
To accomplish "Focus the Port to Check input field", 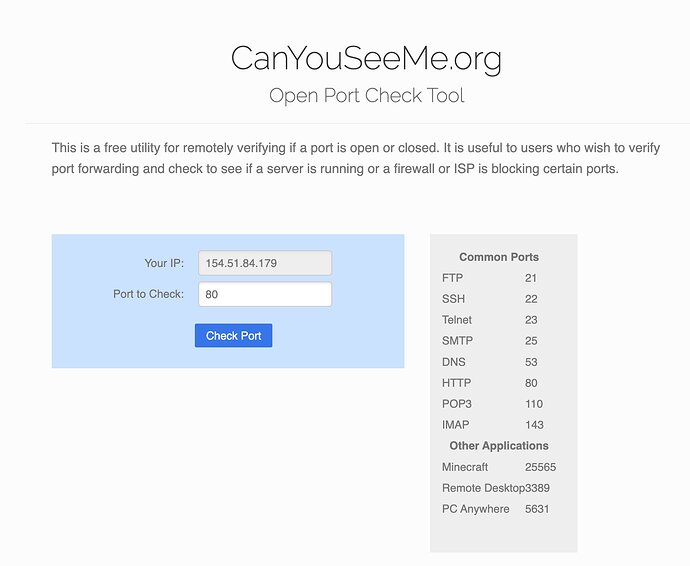I will 265,294.
